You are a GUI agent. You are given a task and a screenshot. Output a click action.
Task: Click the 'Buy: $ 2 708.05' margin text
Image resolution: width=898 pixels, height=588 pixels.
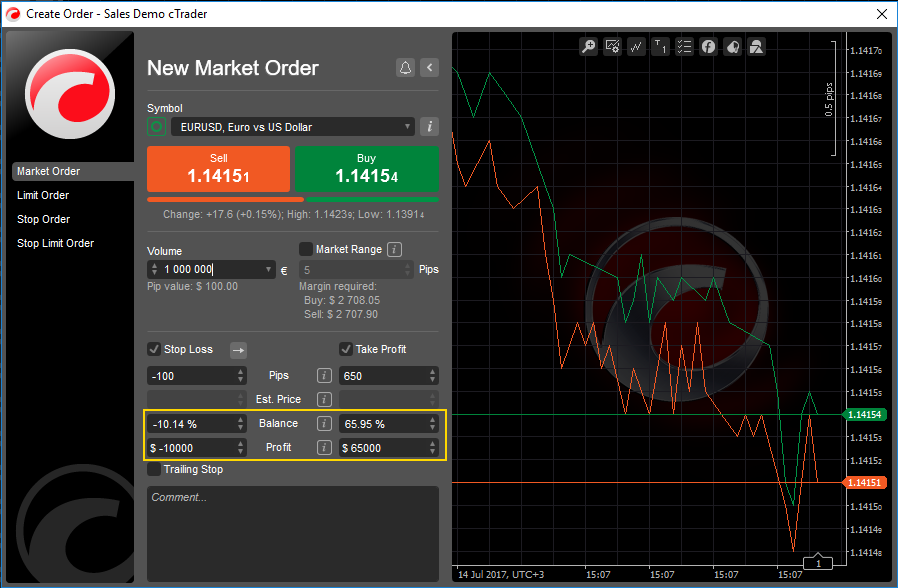342,300
